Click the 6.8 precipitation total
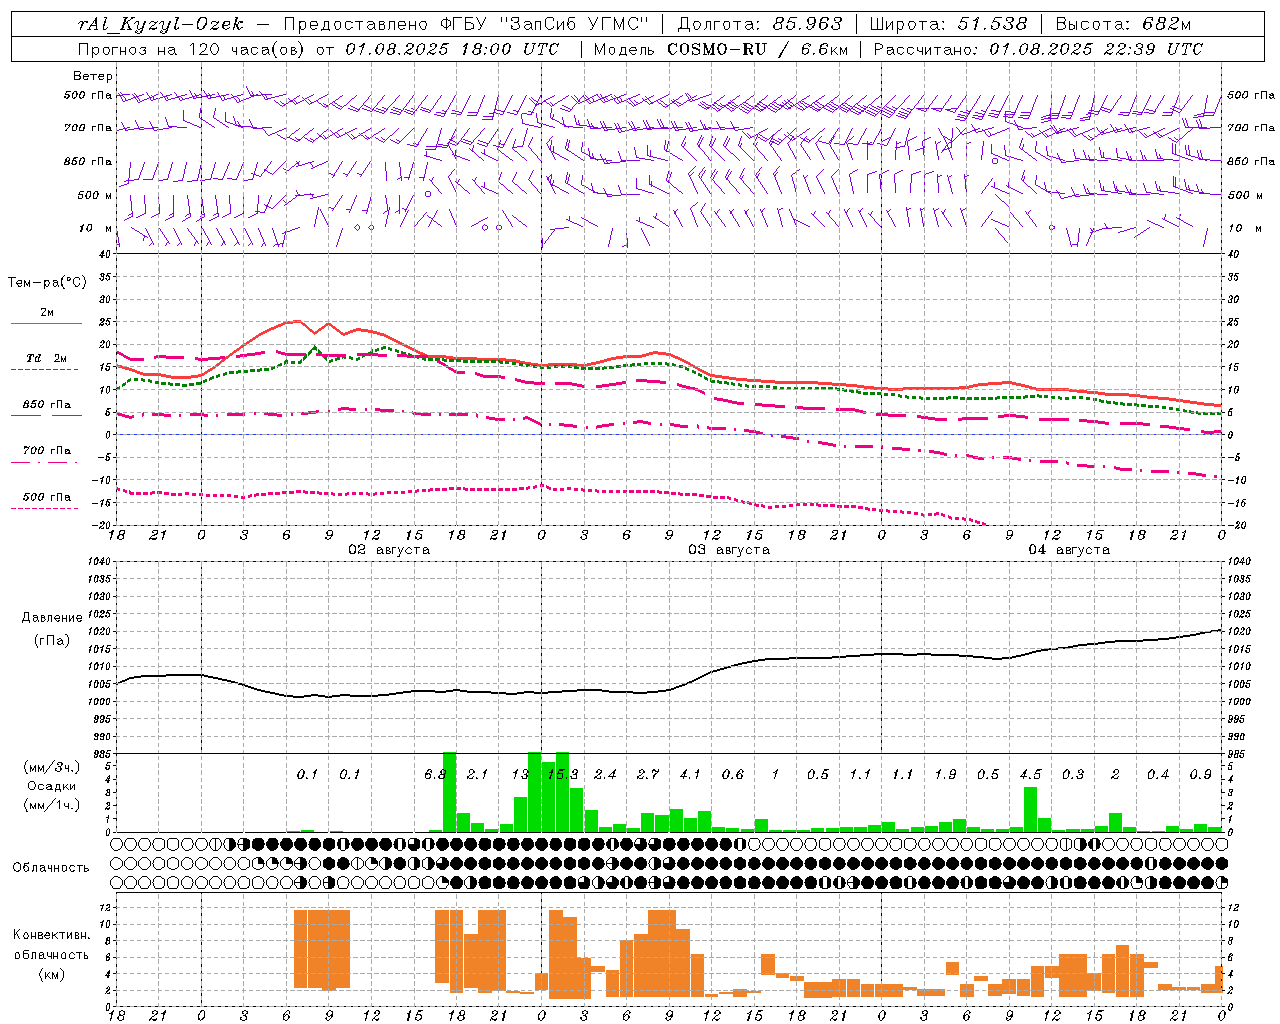The height and width of the screenshot is (1024, 1280). [x=435, y=775]
